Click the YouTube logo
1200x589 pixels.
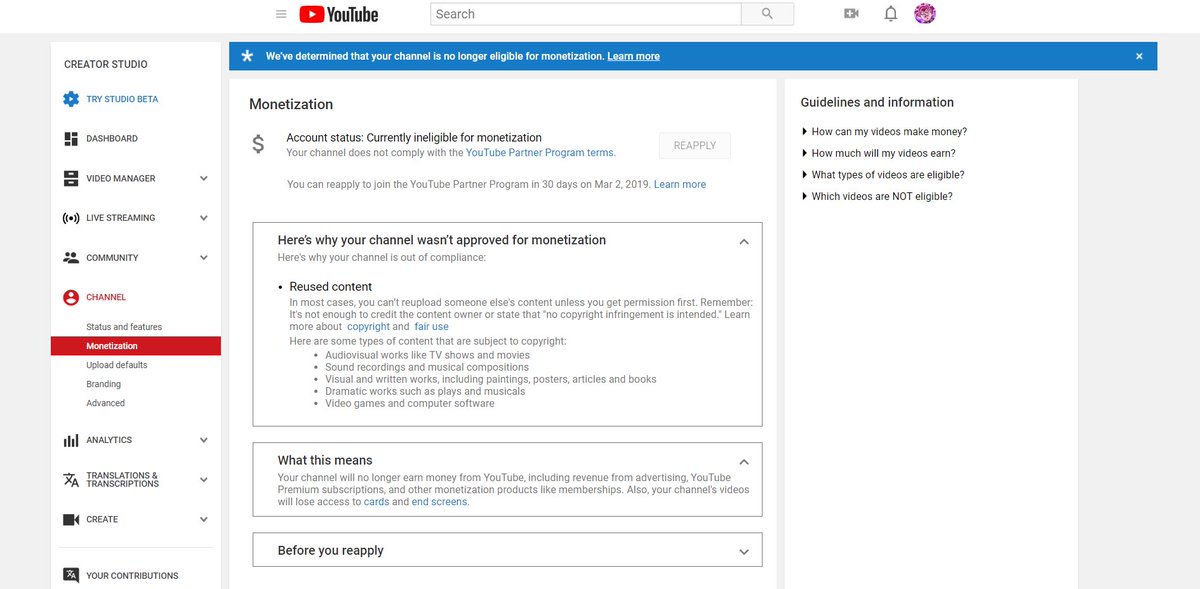[x=338, y=14]
